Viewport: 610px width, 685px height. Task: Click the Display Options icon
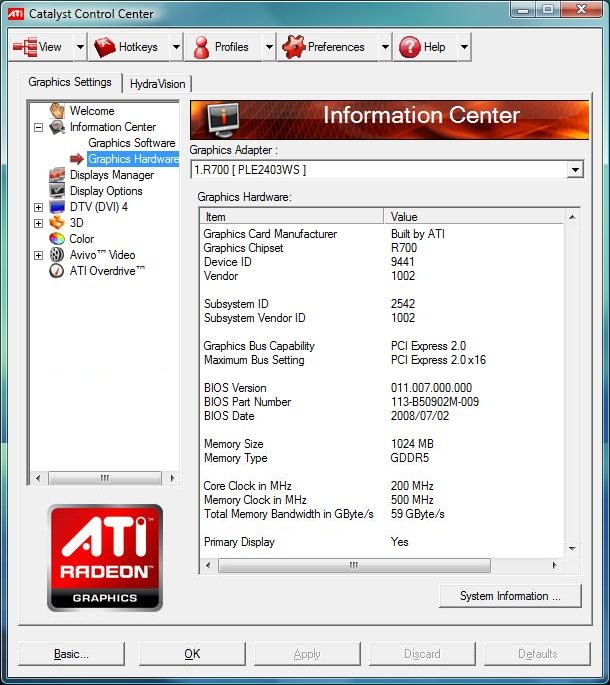pyautogui.click(x=57, y=191)
